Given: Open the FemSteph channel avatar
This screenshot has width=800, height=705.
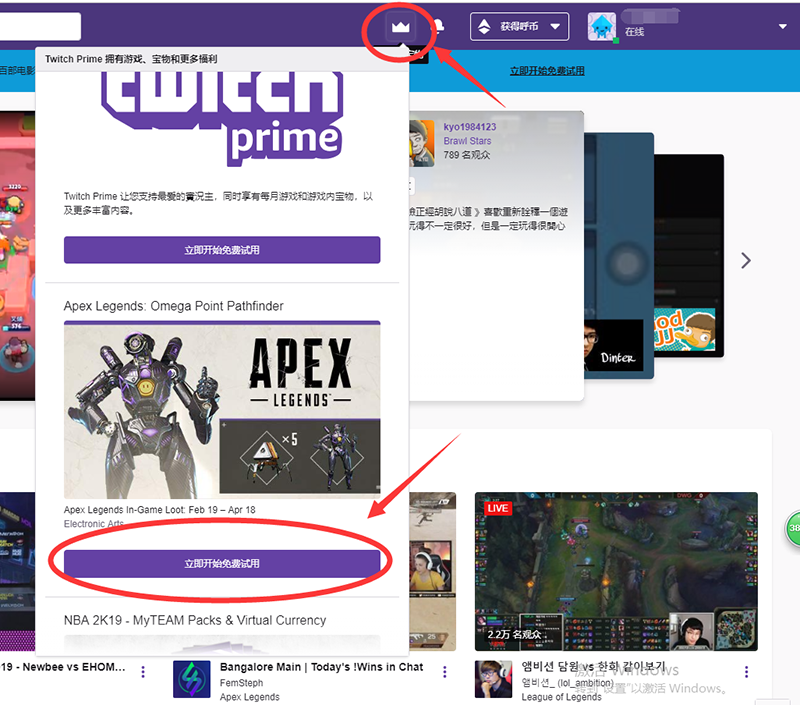Looking at the screenshot, I should (191, 679).
